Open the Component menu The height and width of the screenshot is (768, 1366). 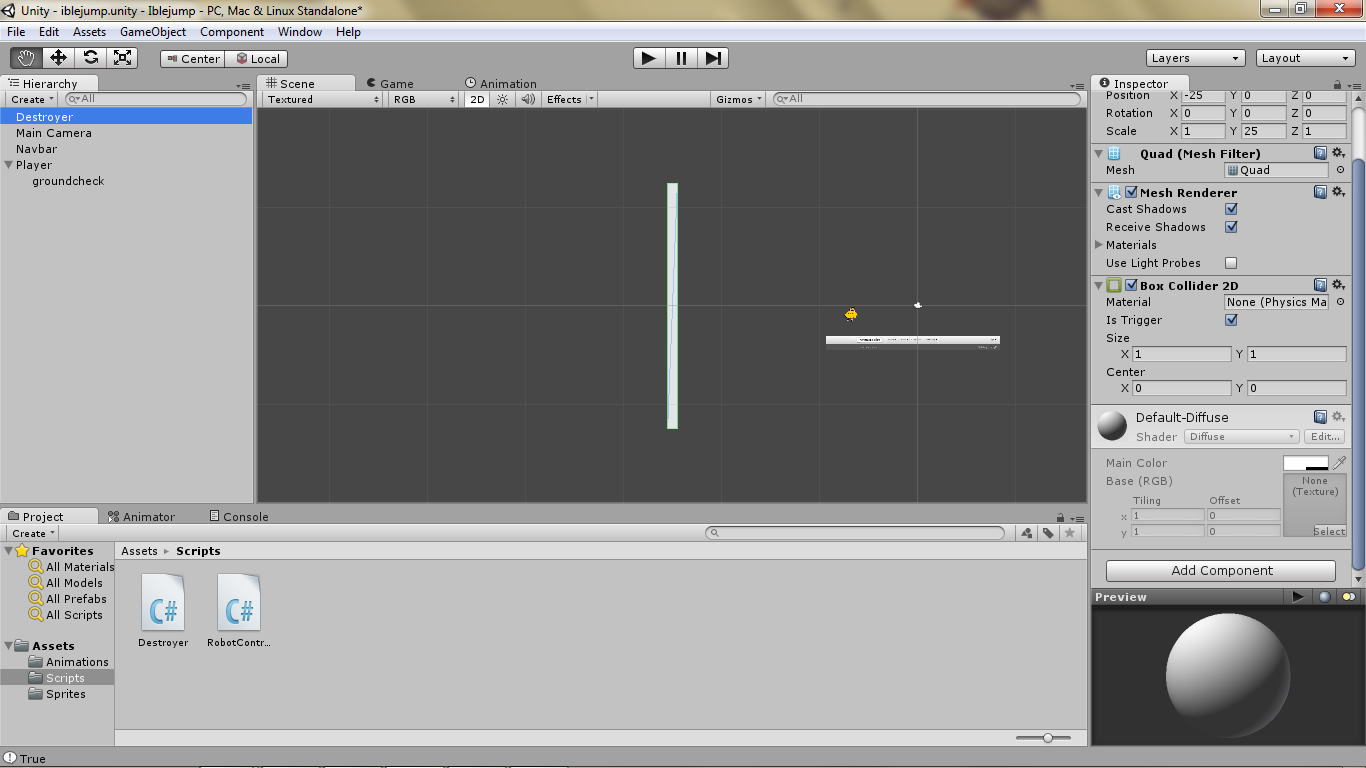pos(232,32)
